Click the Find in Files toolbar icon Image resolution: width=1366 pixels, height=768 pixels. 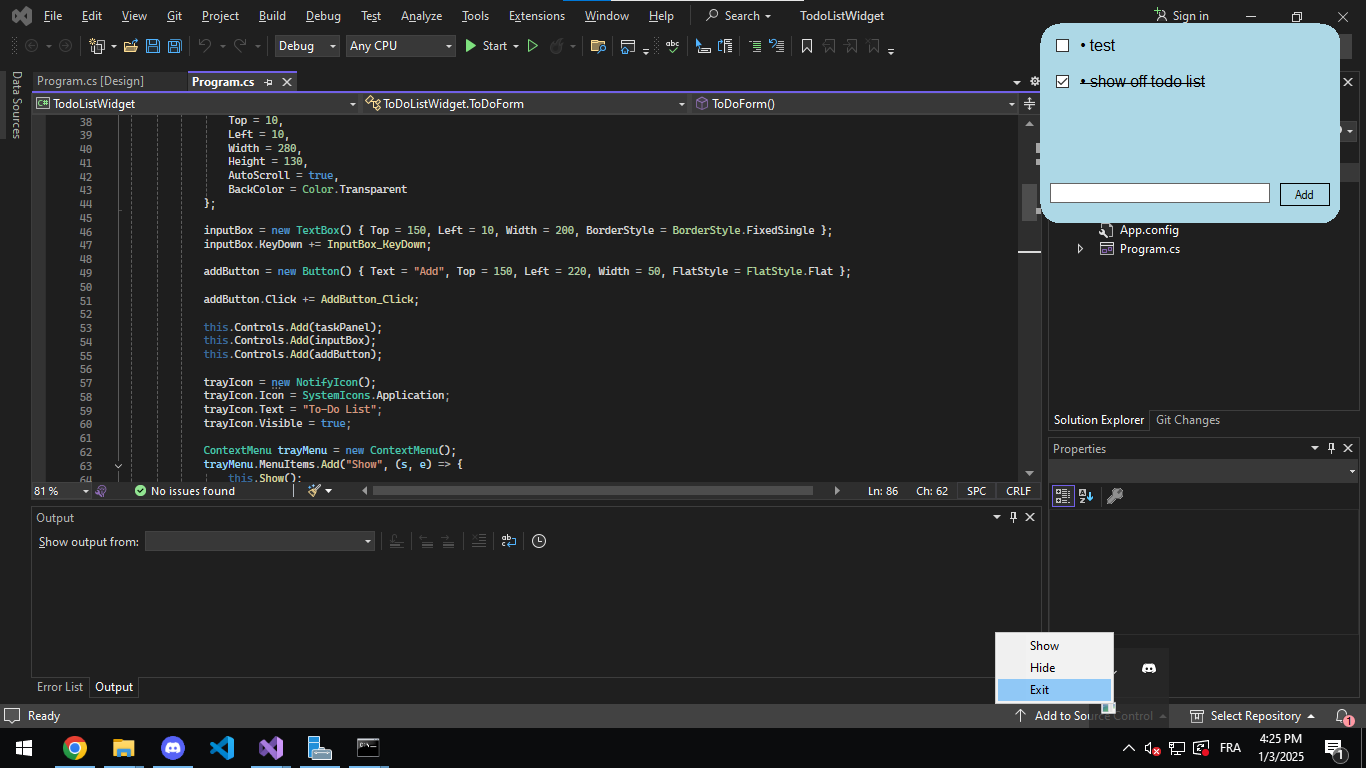tap(598, 46)
